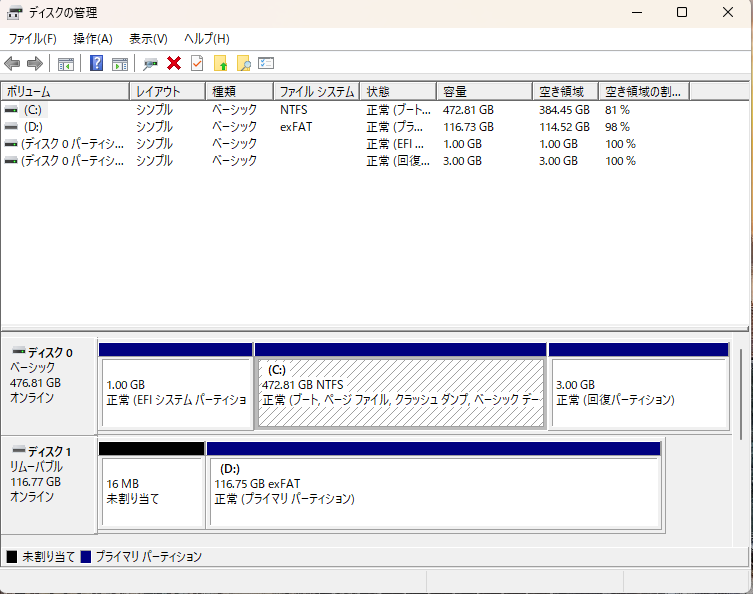Click the black 未割り当て legend swatch
Viewport: 753px width, 594px height.
(x=12, y=557)
